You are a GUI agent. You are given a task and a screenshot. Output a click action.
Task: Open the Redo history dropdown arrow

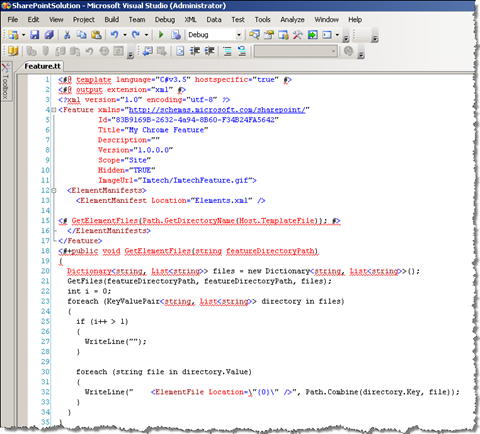[x=146, y=35]
